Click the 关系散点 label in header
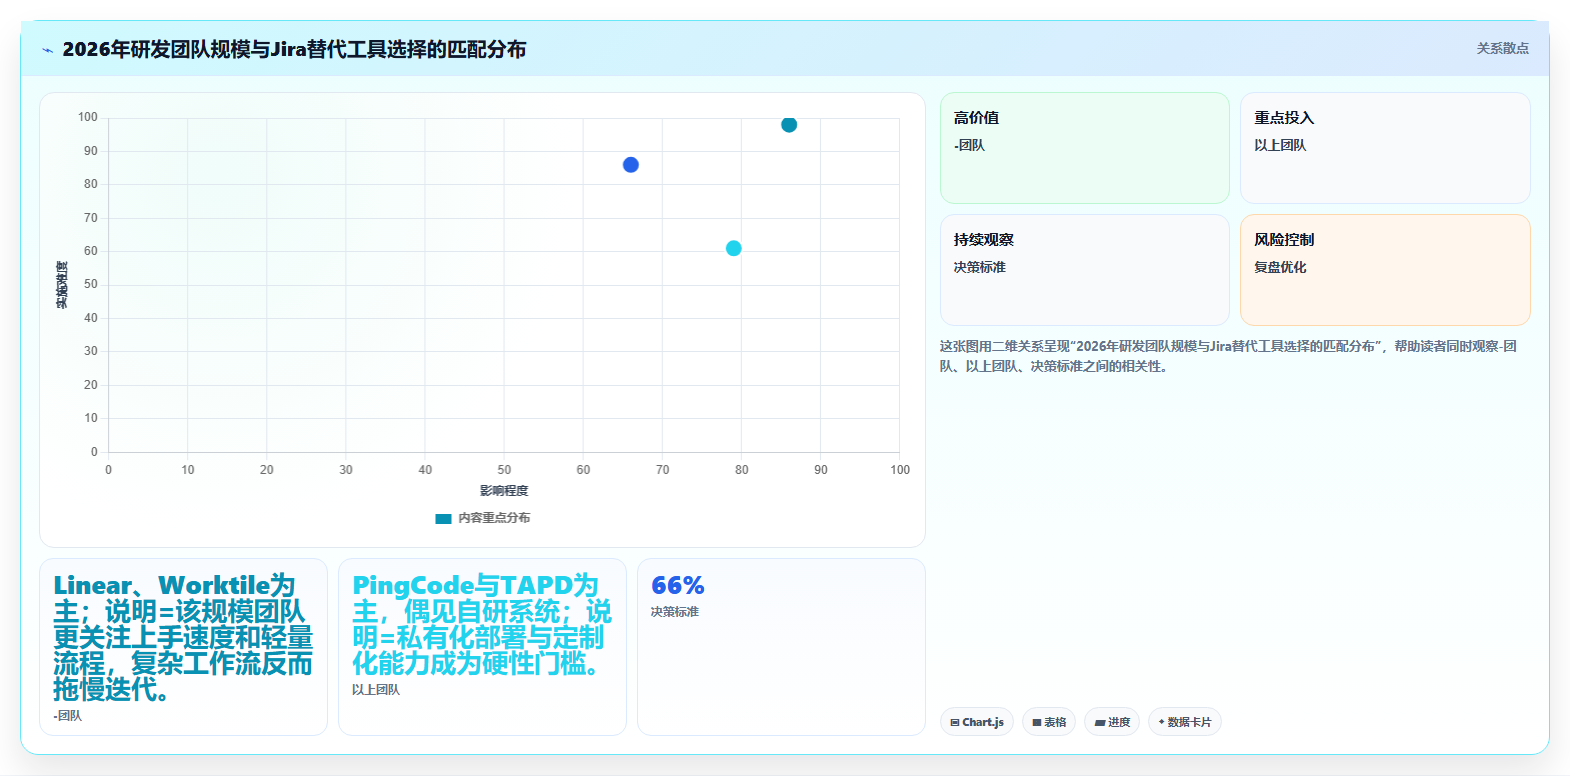 [1503, 48]
